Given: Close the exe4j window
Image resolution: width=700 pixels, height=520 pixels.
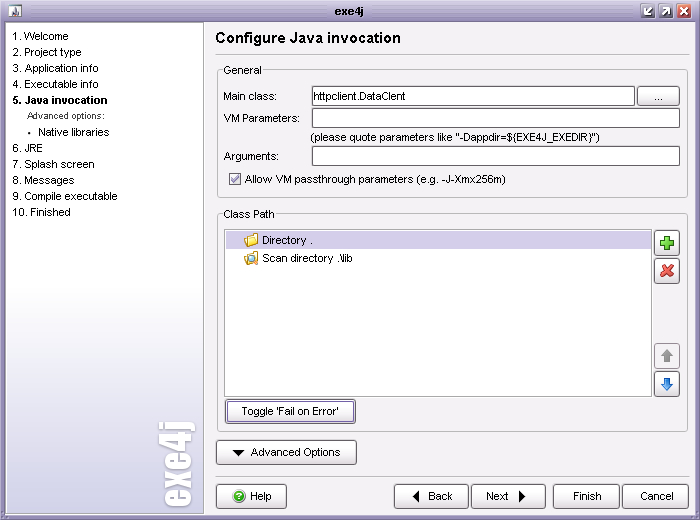Looking at the screenshot, I should [684, 11].
